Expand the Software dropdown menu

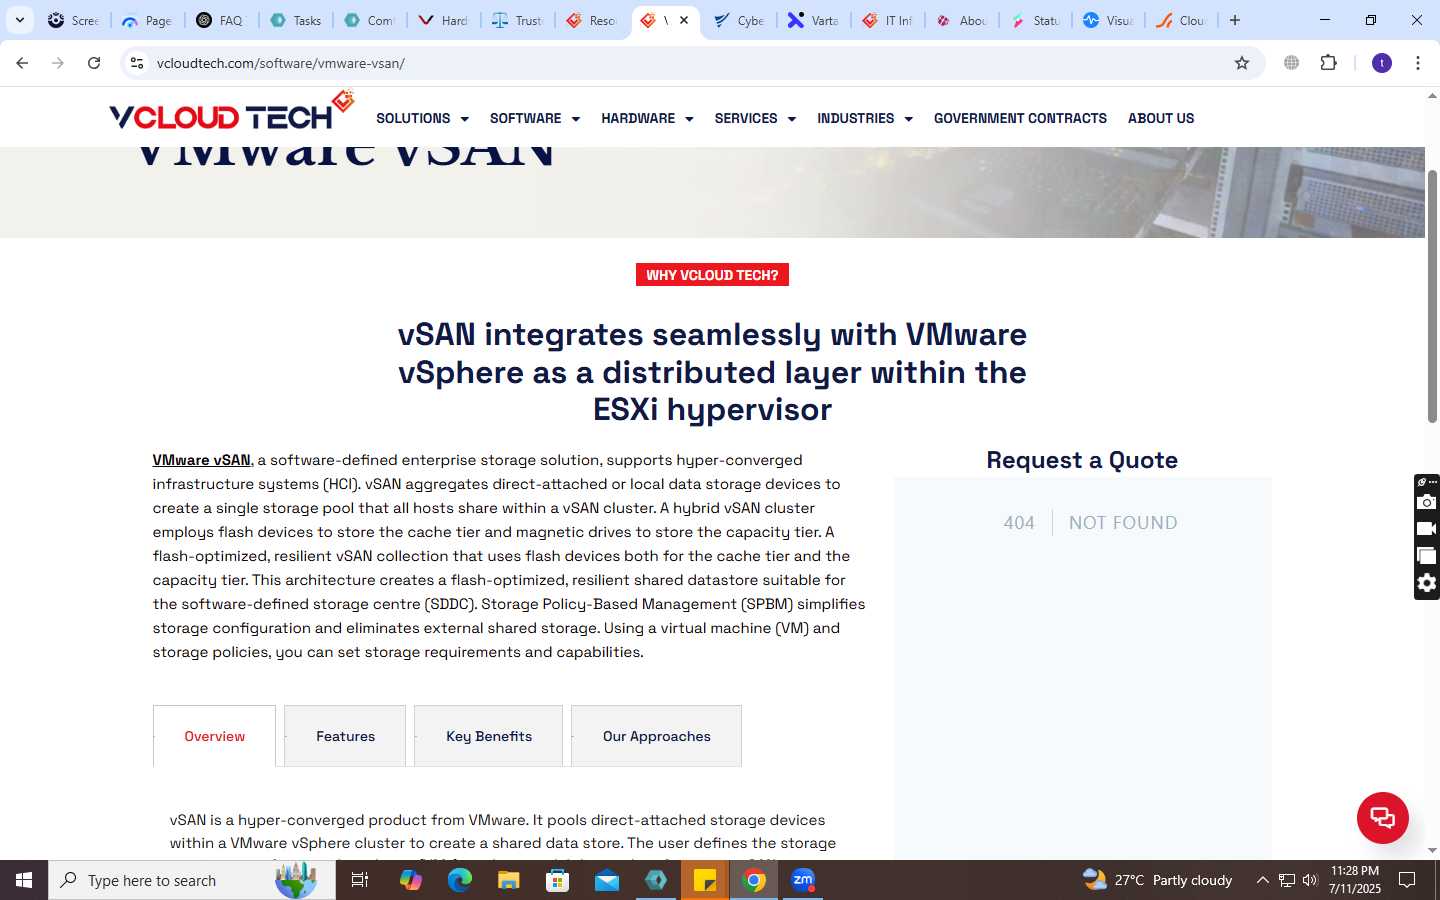[535, 118]
